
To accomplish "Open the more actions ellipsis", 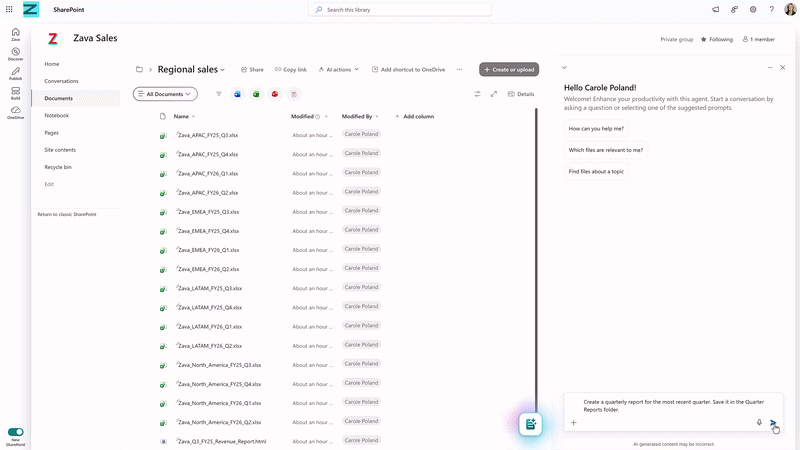I will pos(459,69).
